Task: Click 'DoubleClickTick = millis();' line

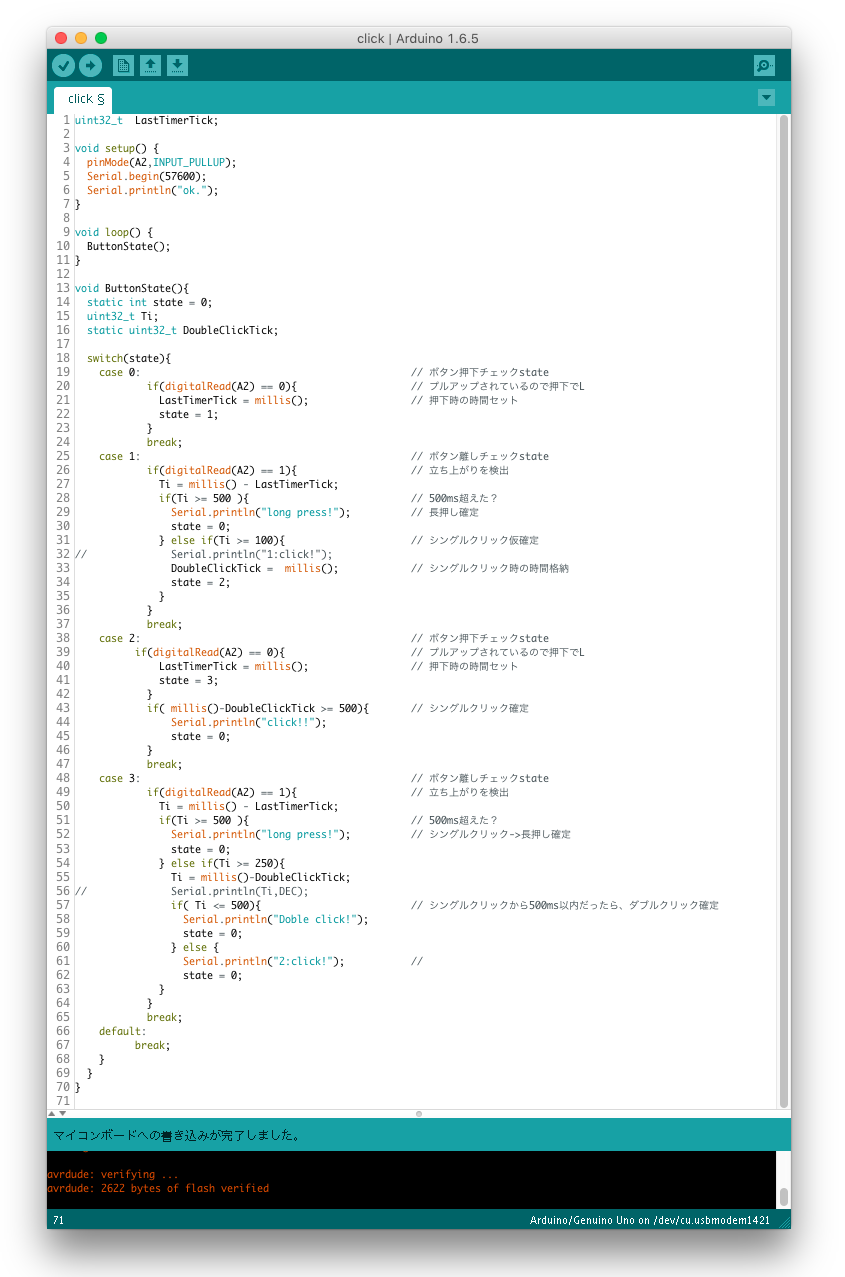Action: (255, 568)
